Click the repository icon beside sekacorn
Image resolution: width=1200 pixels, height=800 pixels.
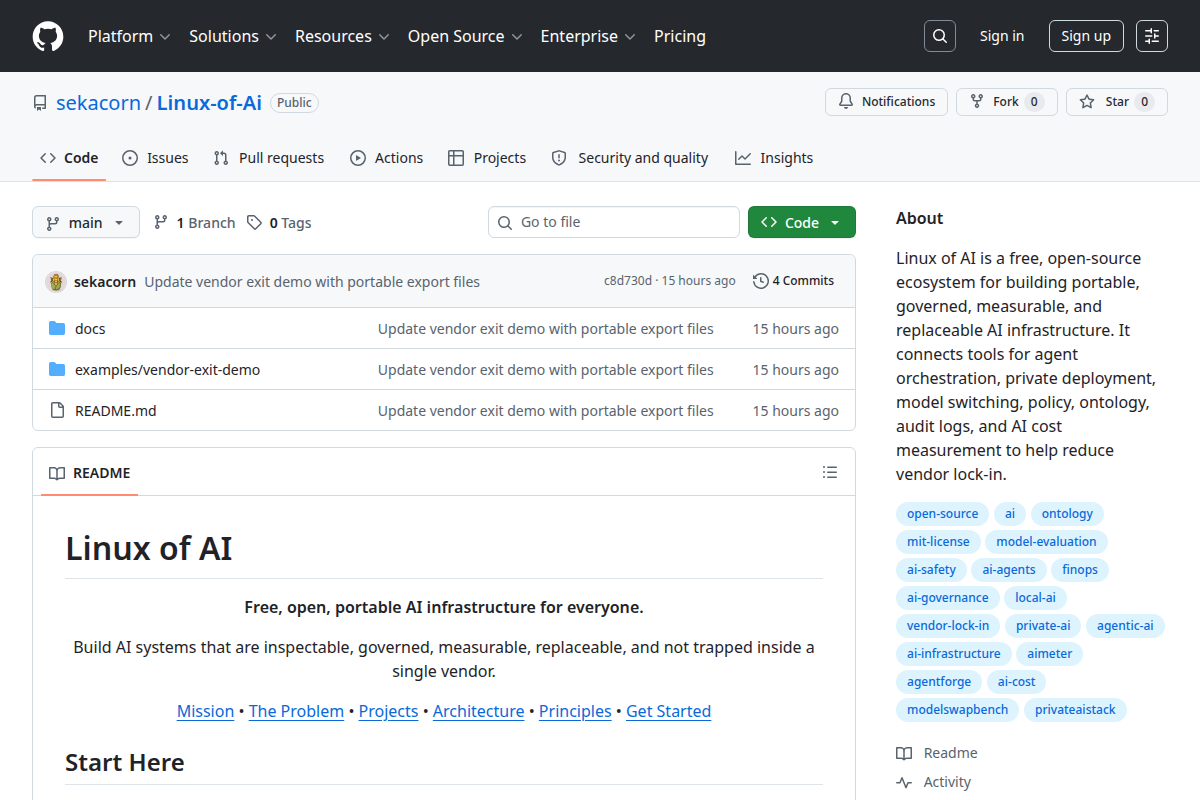40,103
